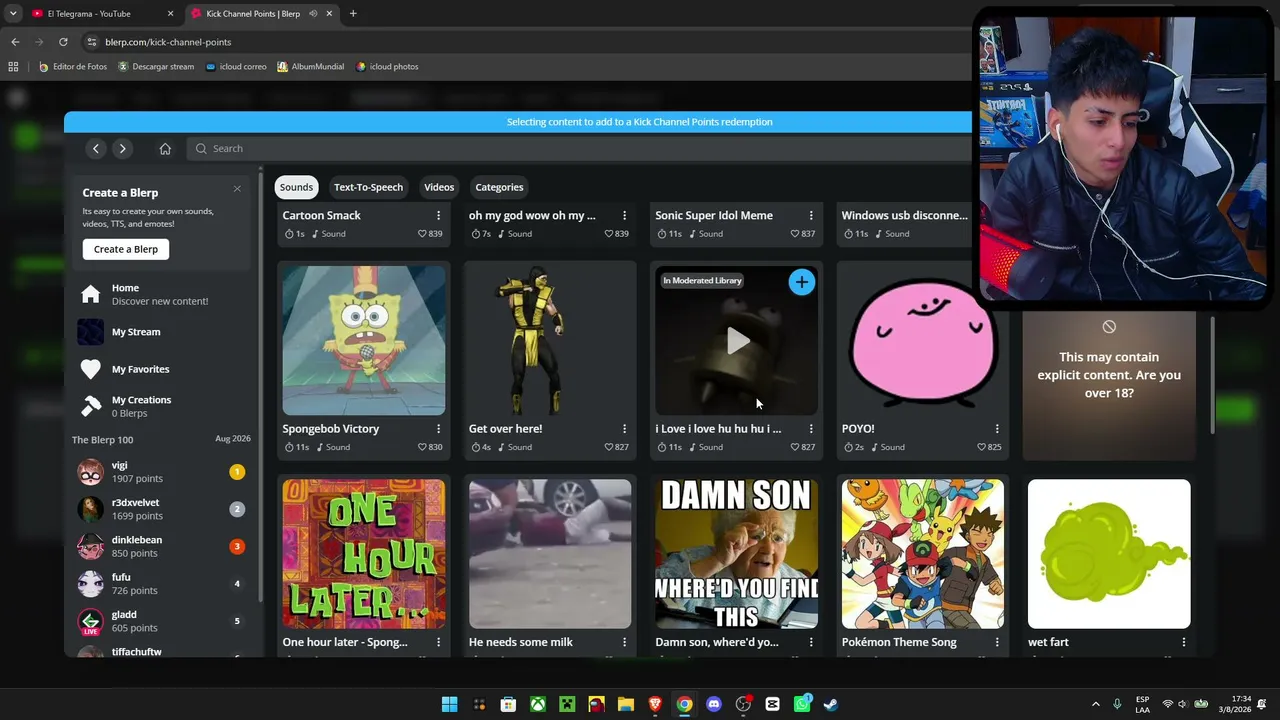Open vigi's profile avatar in Blerp 100
The width and height of the screenshot is (1280, 720).
coord(91,472)
